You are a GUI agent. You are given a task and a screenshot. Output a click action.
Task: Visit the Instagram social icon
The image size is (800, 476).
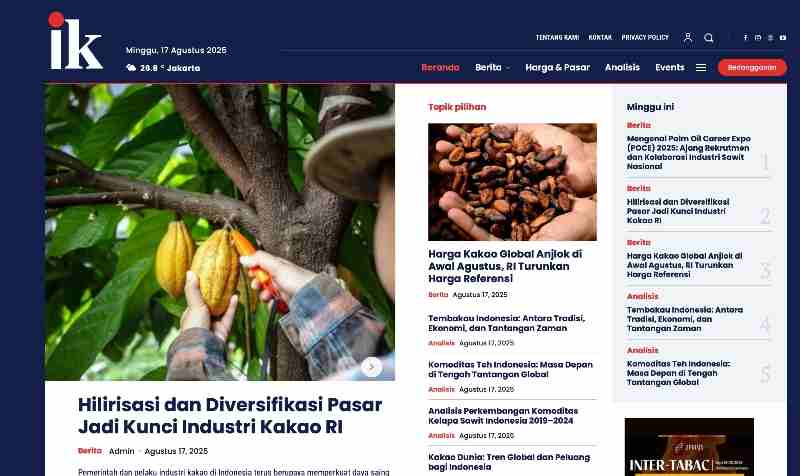[758, 38]
